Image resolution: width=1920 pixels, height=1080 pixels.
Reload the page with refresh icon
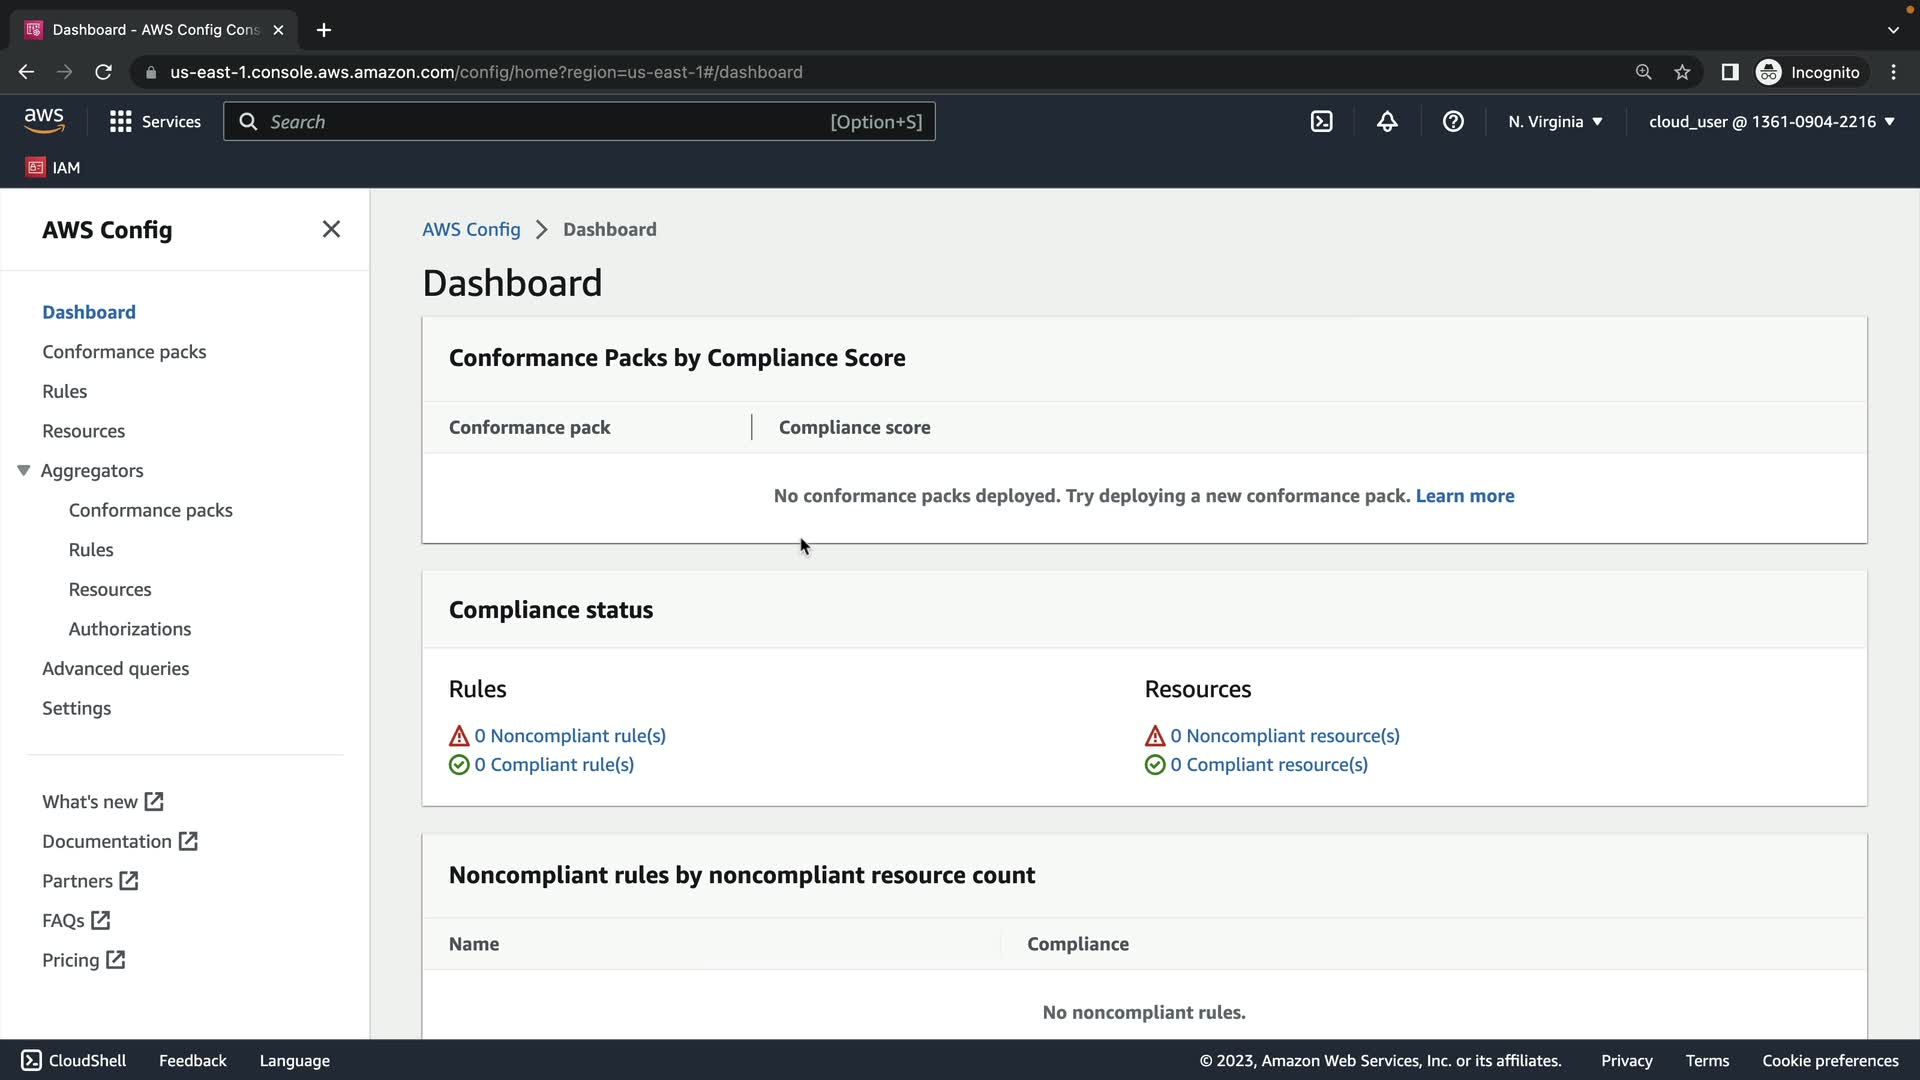pyautogui.click(x=103, y=72)
